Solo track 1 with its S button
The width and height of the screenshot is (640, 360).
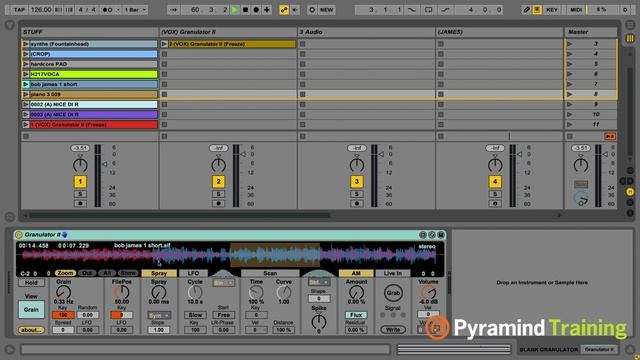(80, 194)
